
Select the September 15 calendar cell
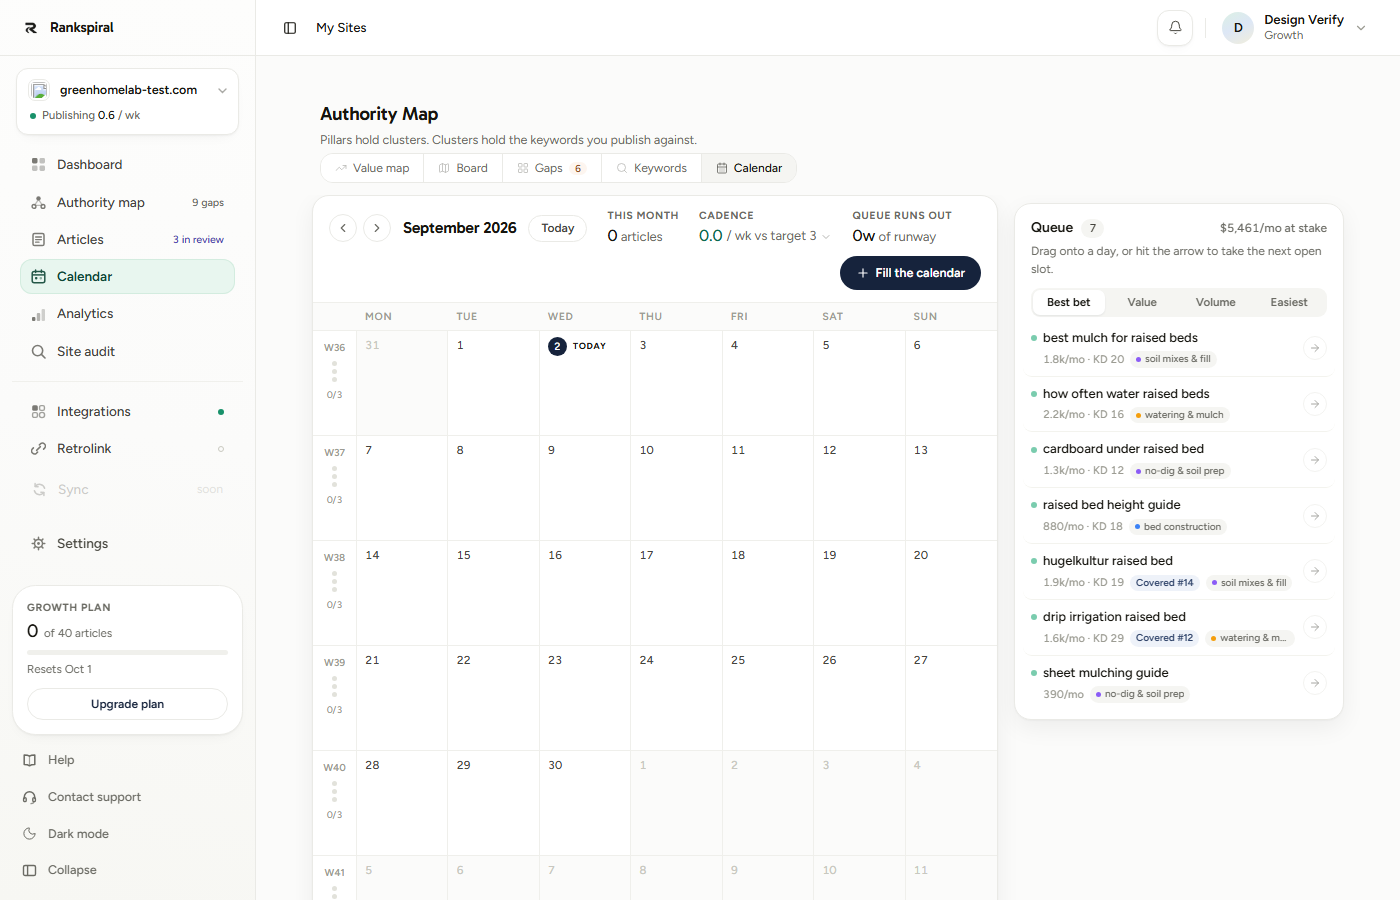tap(494, 593)
